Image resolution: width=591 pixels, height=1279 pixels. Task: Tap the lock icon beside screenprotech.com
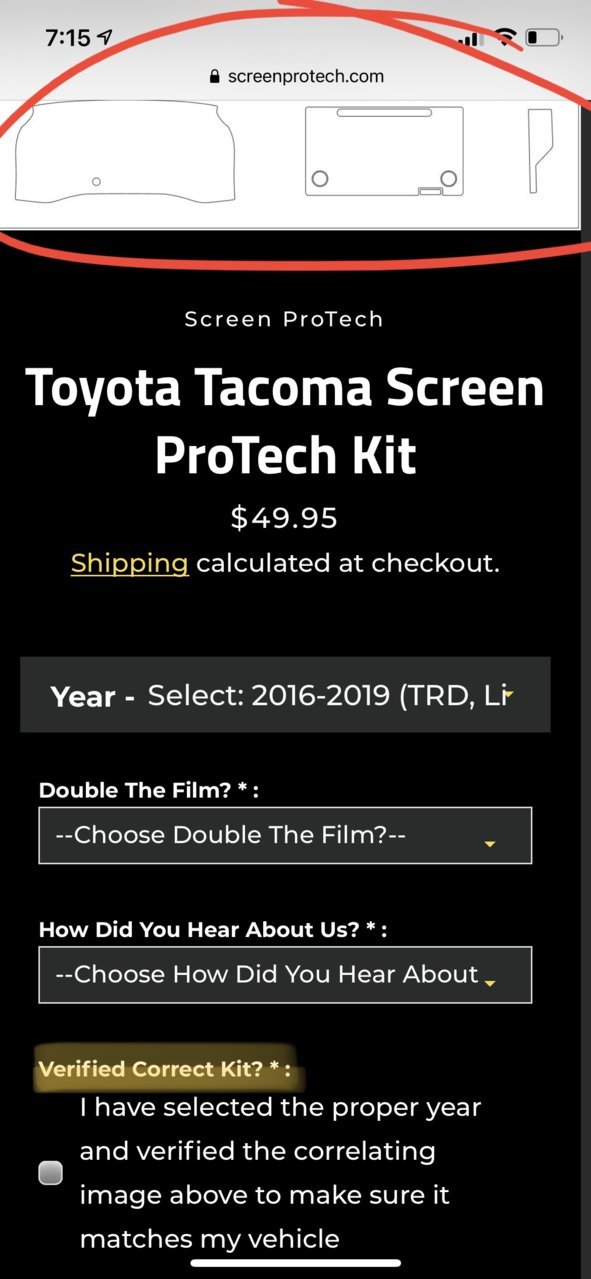click(x=213, y=76)
